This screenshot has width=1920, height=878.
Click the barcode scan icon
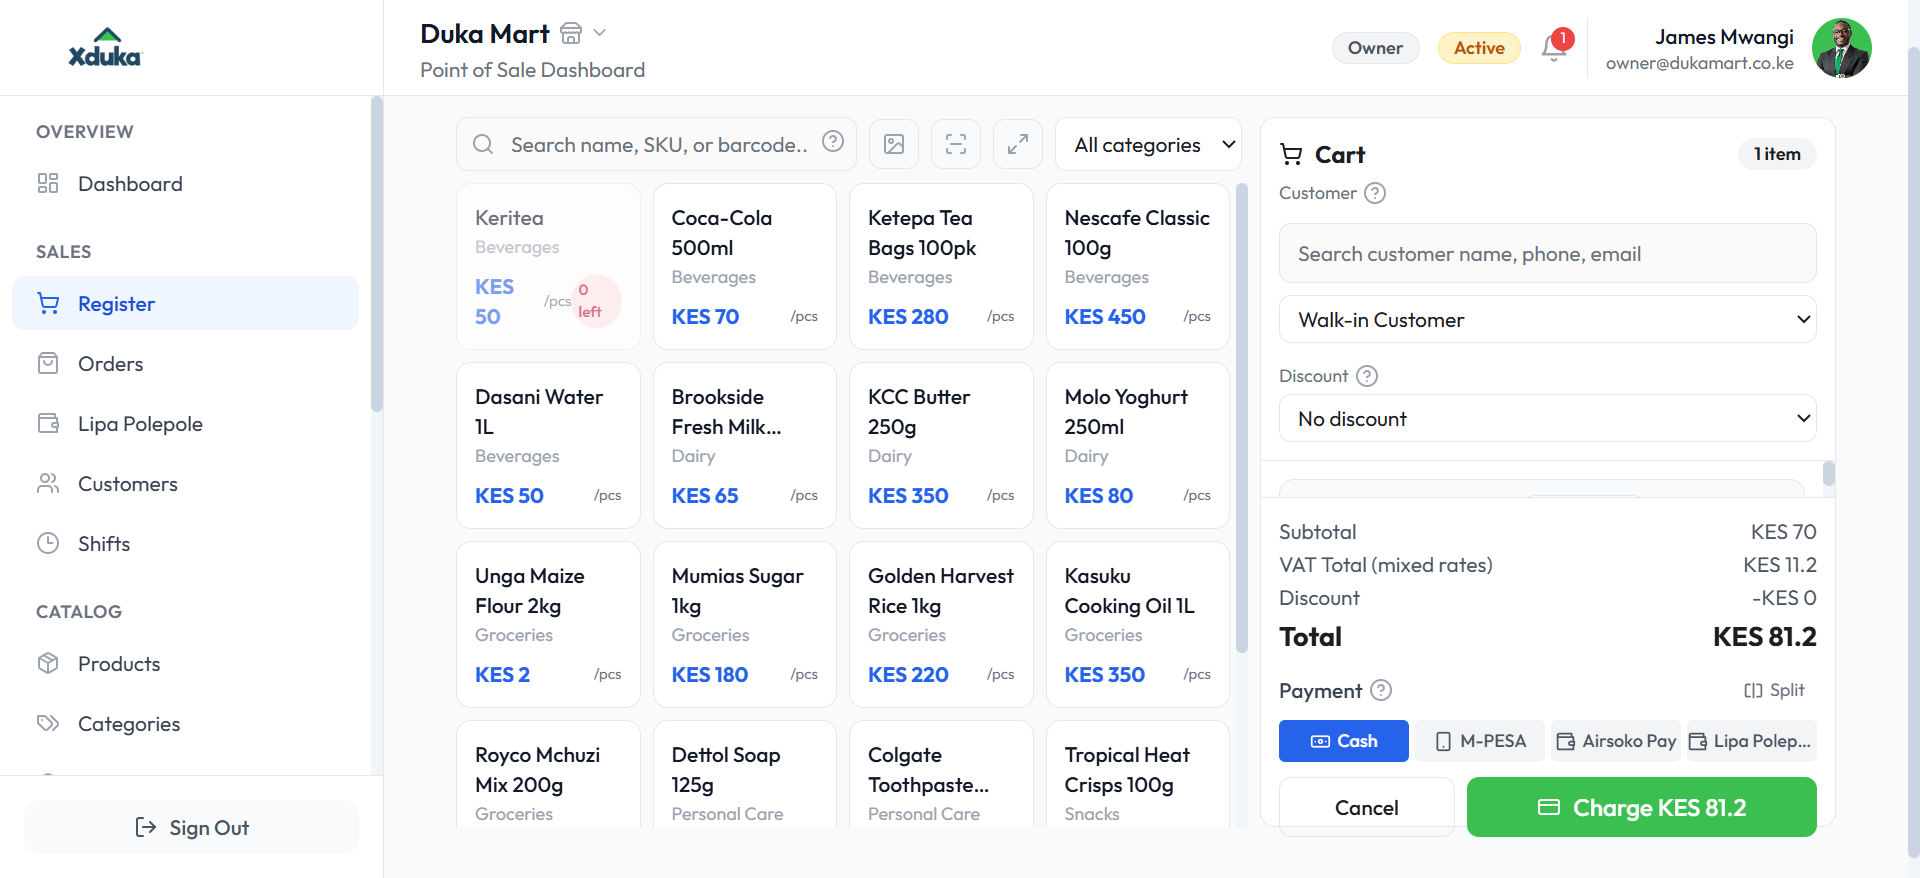956,144
